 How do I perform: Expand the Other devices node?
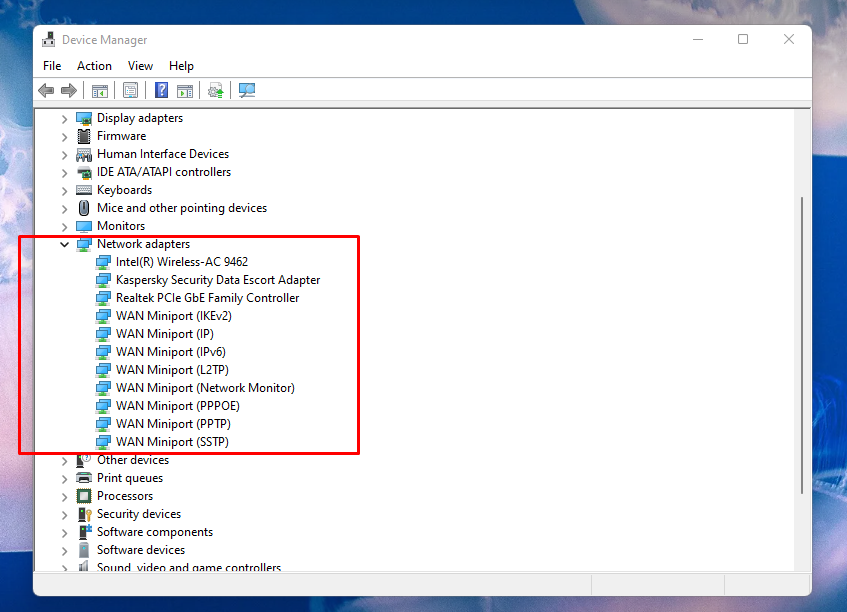(64, 461)
